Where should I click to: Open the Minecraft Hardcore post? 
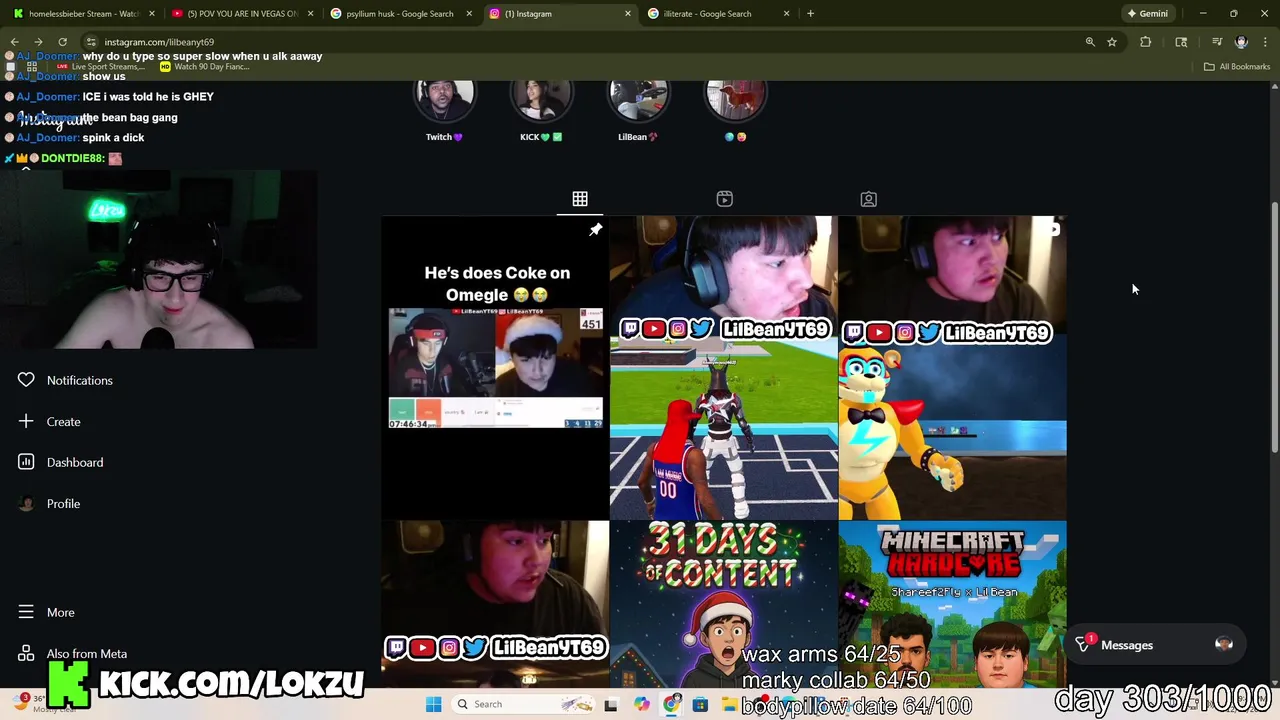pos(952,603)
